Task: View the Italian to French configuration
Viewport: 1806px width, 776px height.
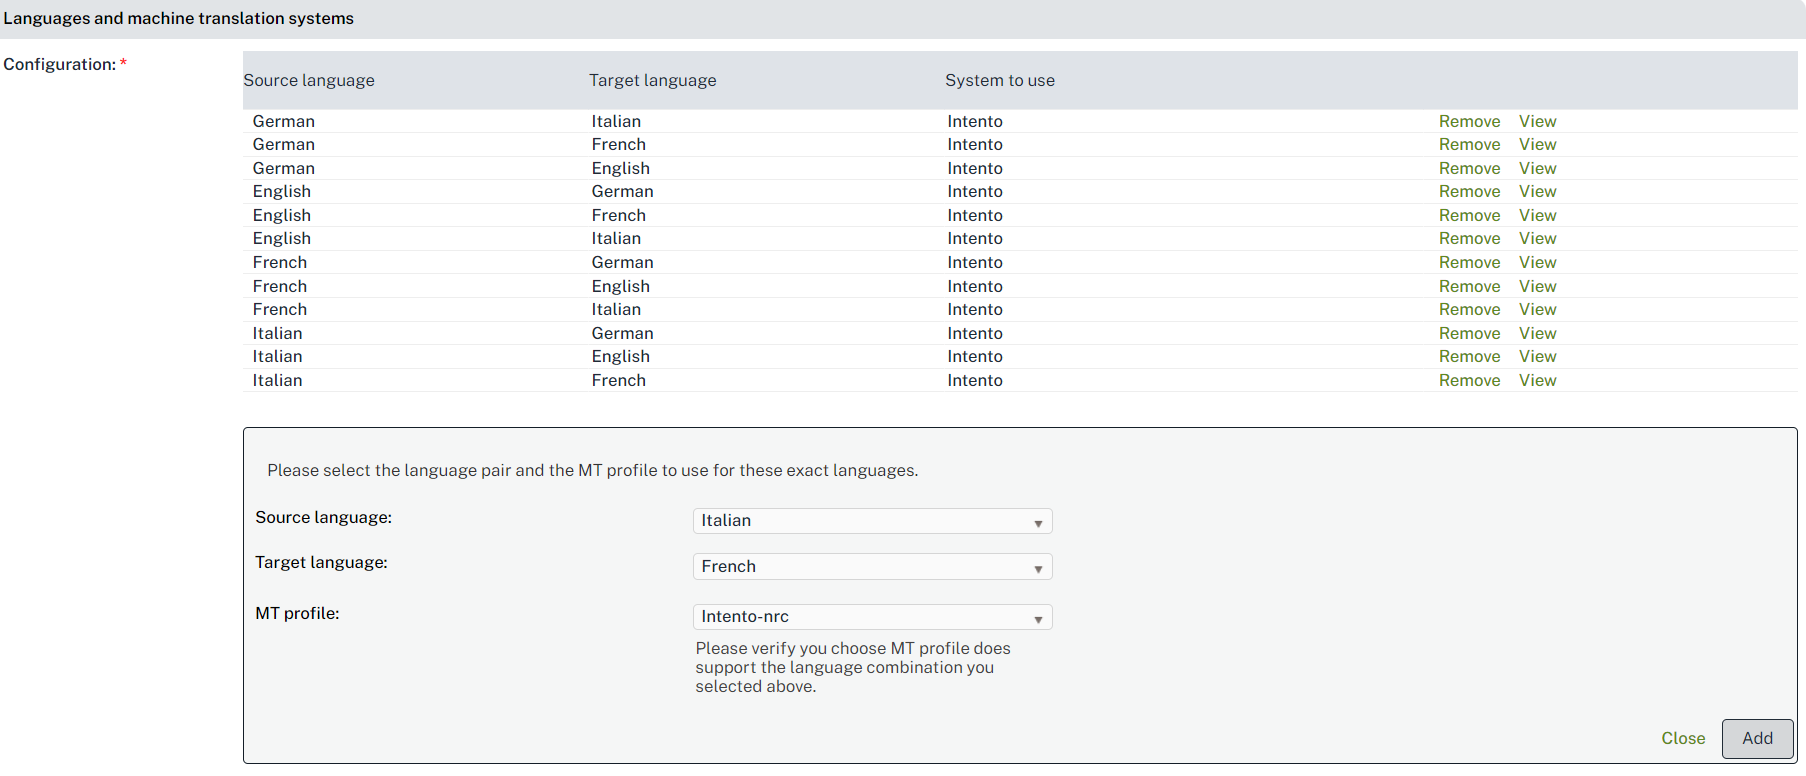Action: pyautogui.click(x=1537, y=380)
